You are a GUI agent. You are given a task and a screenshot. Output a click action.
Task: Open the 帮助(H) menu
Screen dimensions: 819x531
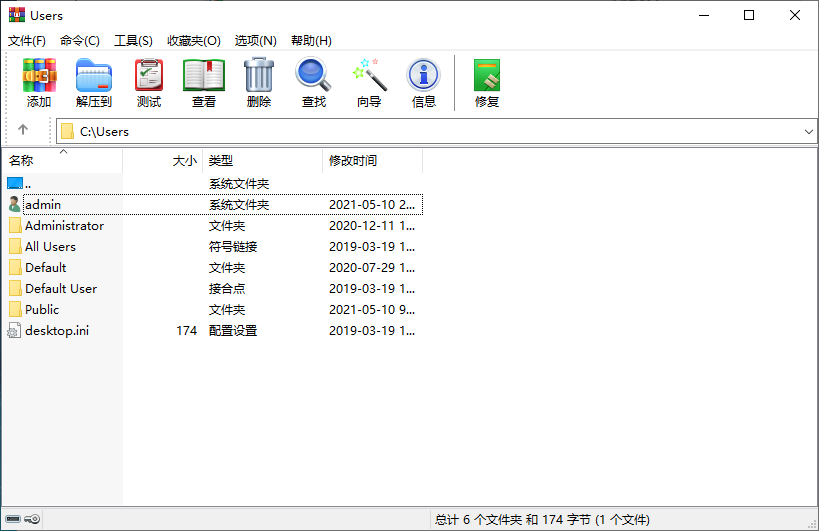[x=311, y=41]
